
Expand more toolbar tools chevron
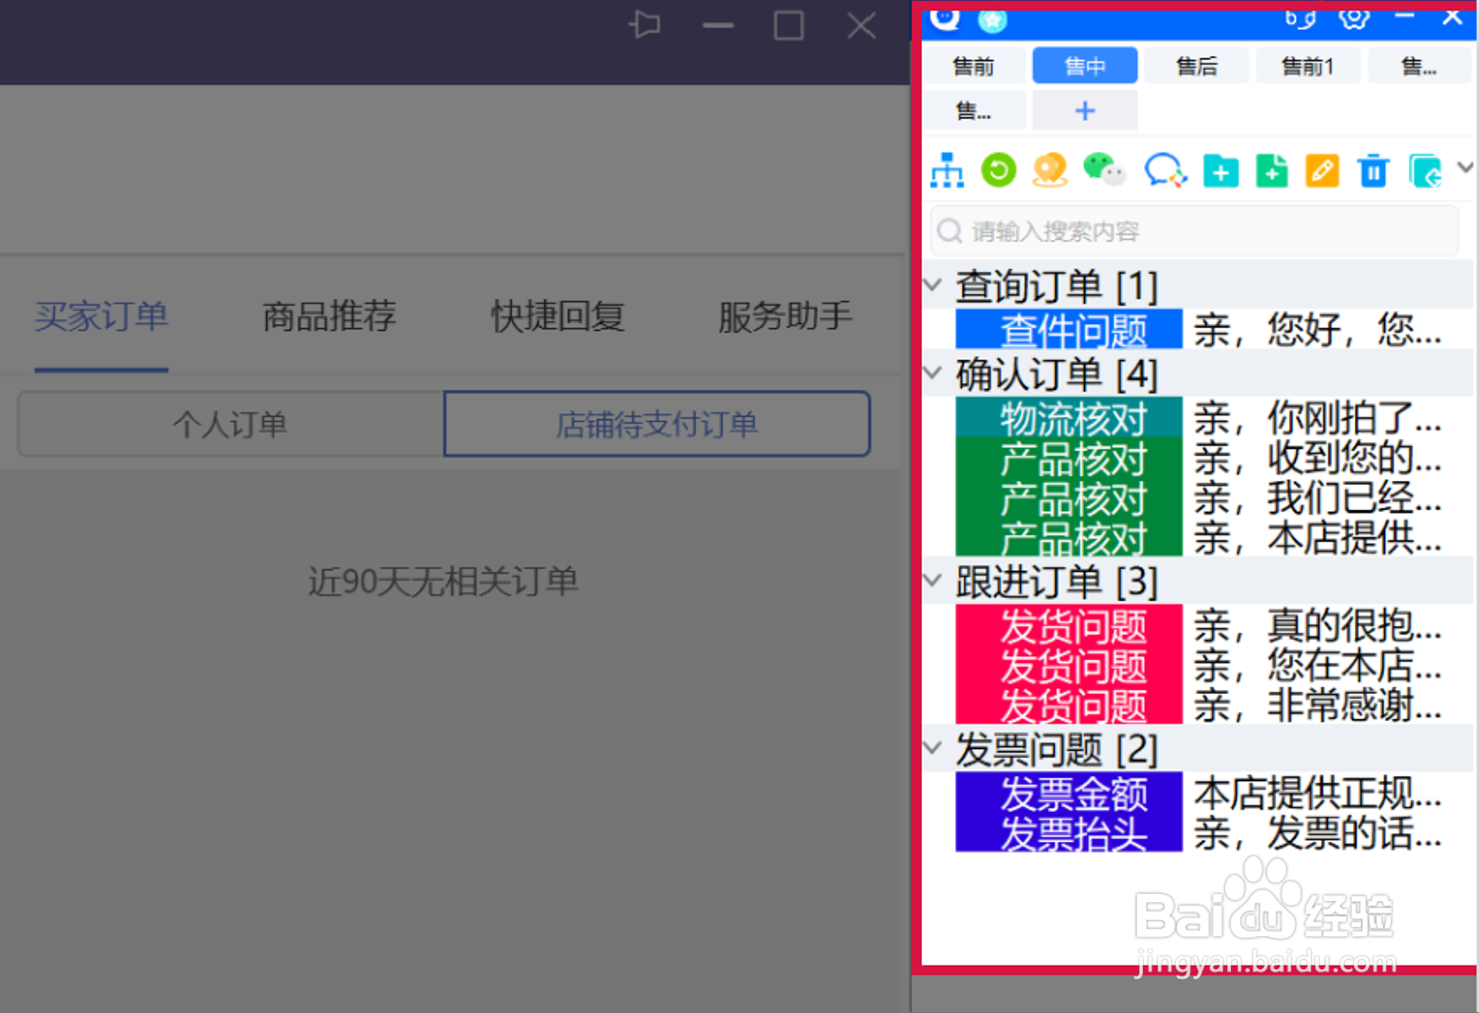[x=1465, y=168]
